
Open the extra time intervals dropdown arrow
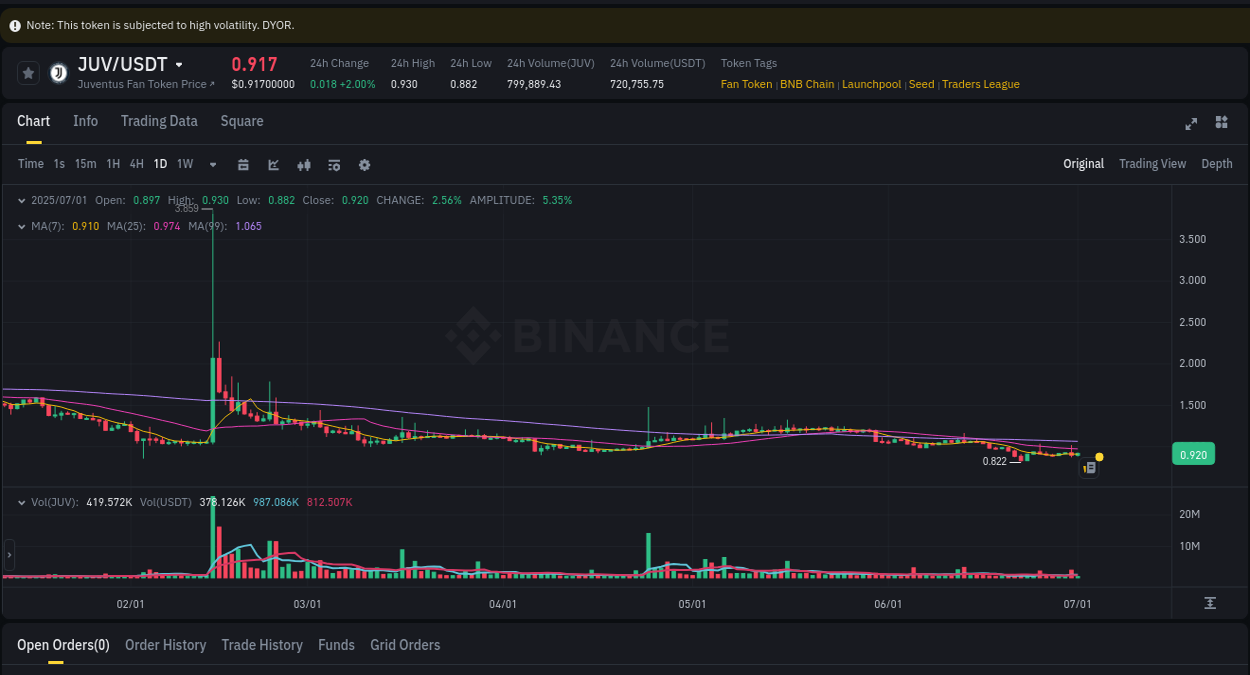click(x=212, y=164)
